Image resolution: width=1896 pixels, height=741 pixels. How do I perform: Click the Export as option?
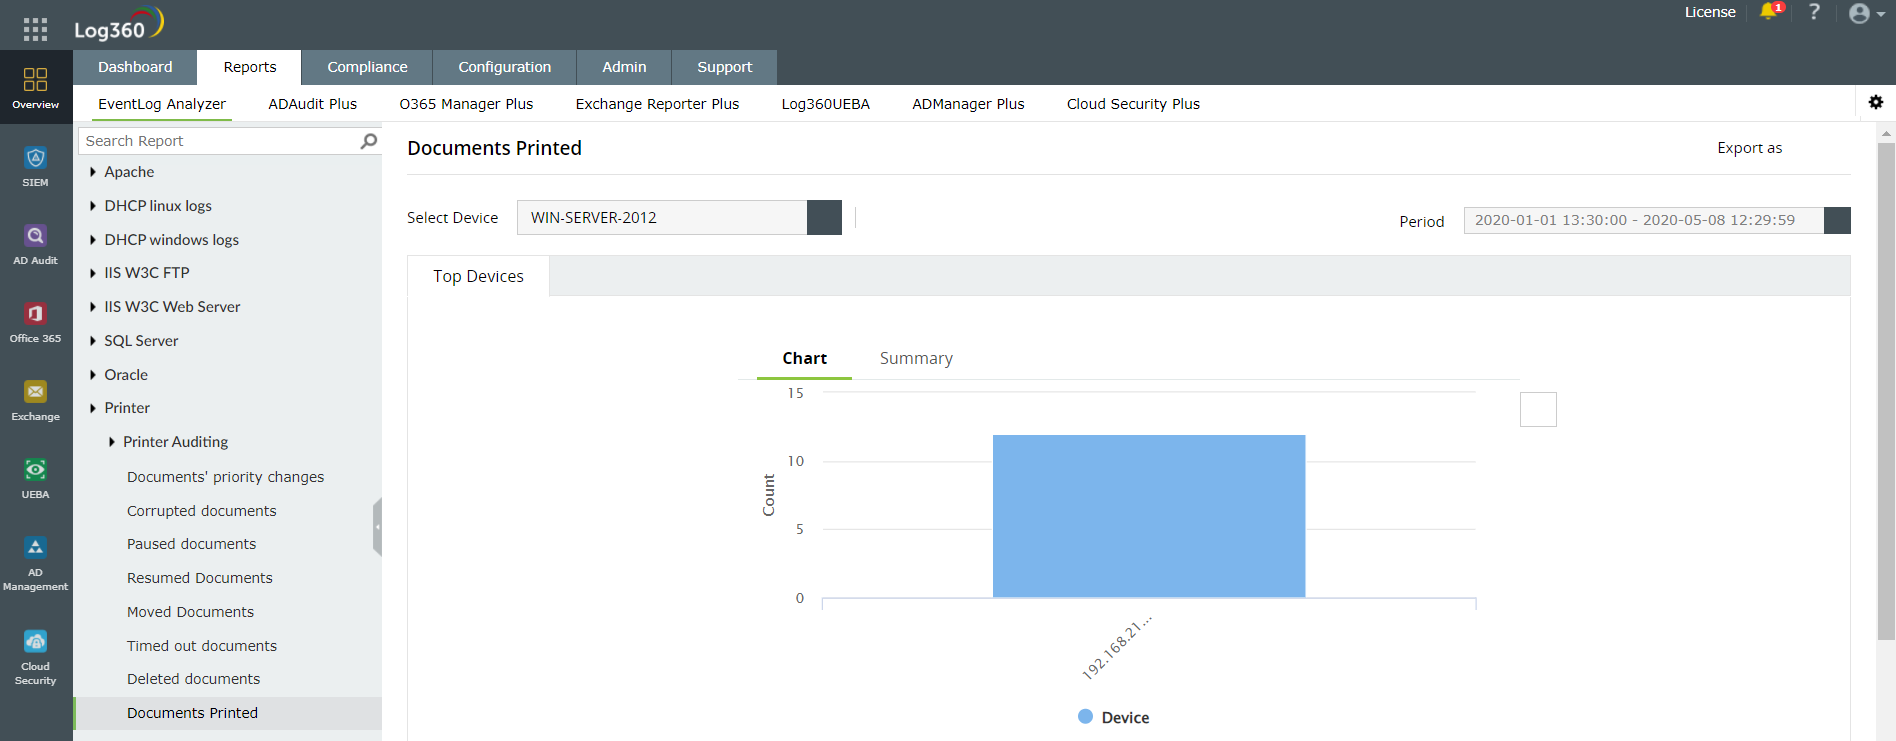coord(1750,148)
